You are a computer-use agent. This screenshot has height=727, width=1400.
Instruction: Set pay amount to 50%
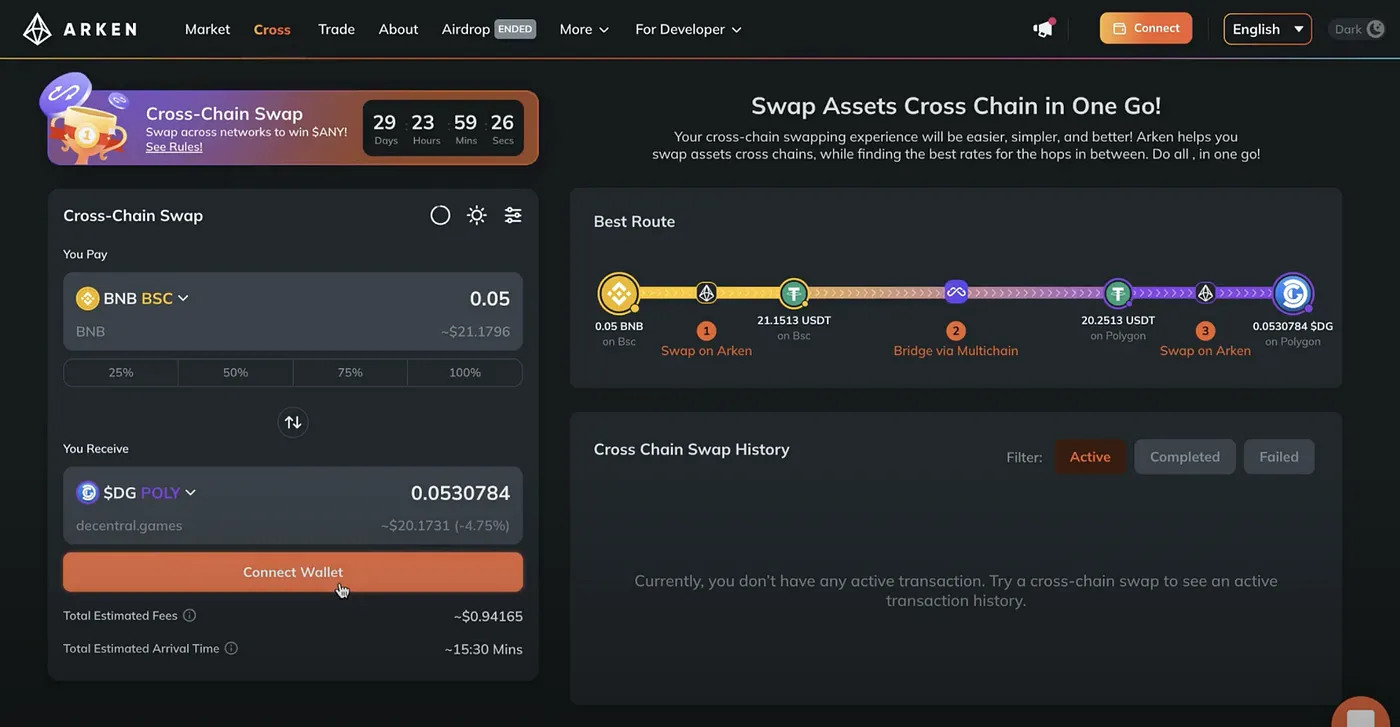click(236, 373)
